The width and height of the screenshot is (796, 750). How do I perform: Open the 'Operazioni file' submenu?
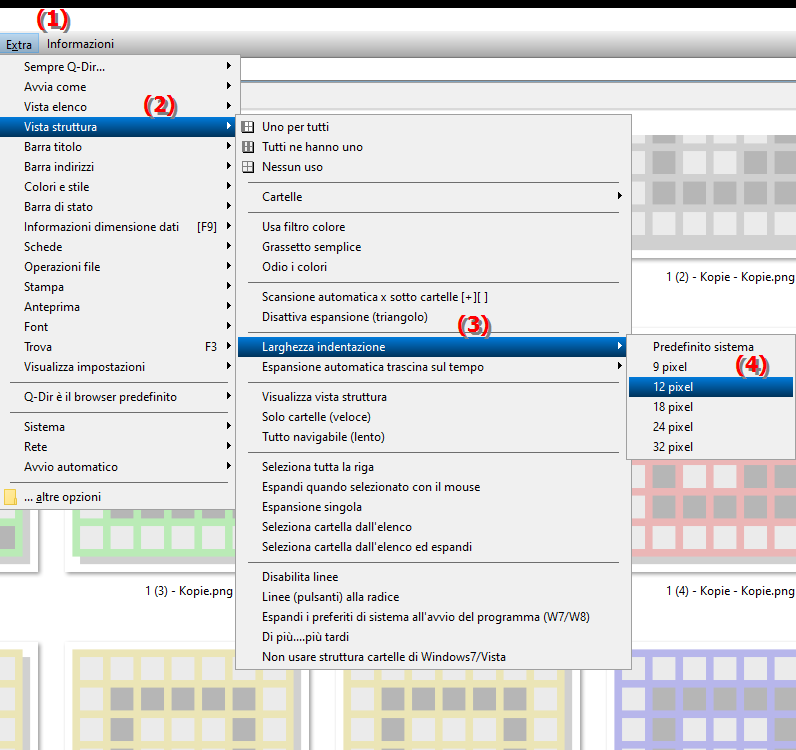pos(117,267)
